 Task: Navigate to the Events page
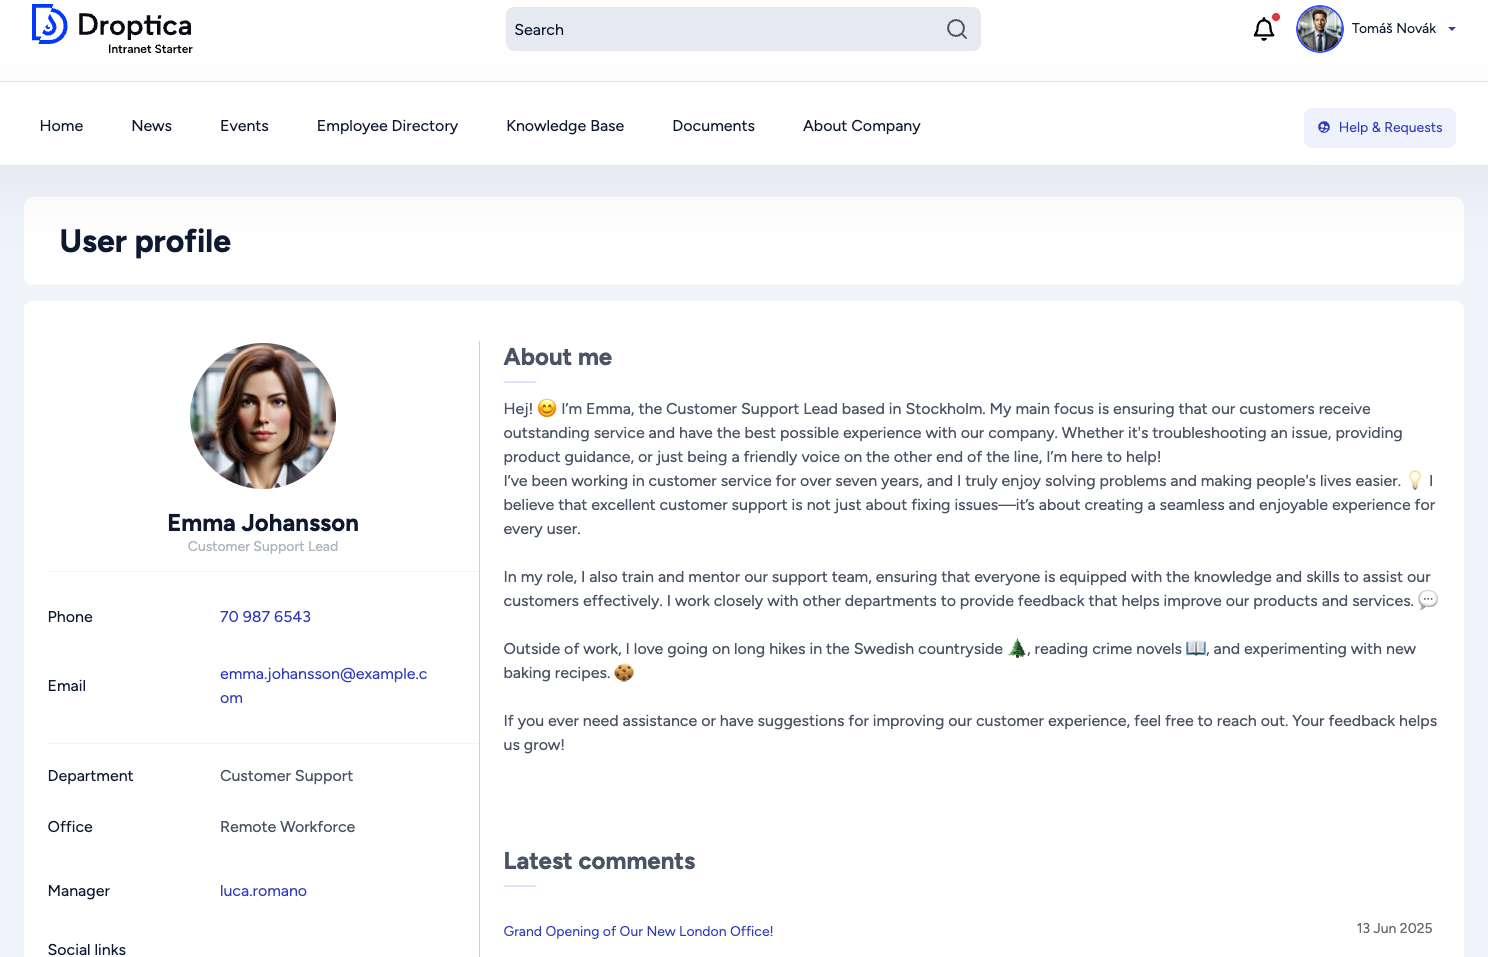tap(244, 126)
